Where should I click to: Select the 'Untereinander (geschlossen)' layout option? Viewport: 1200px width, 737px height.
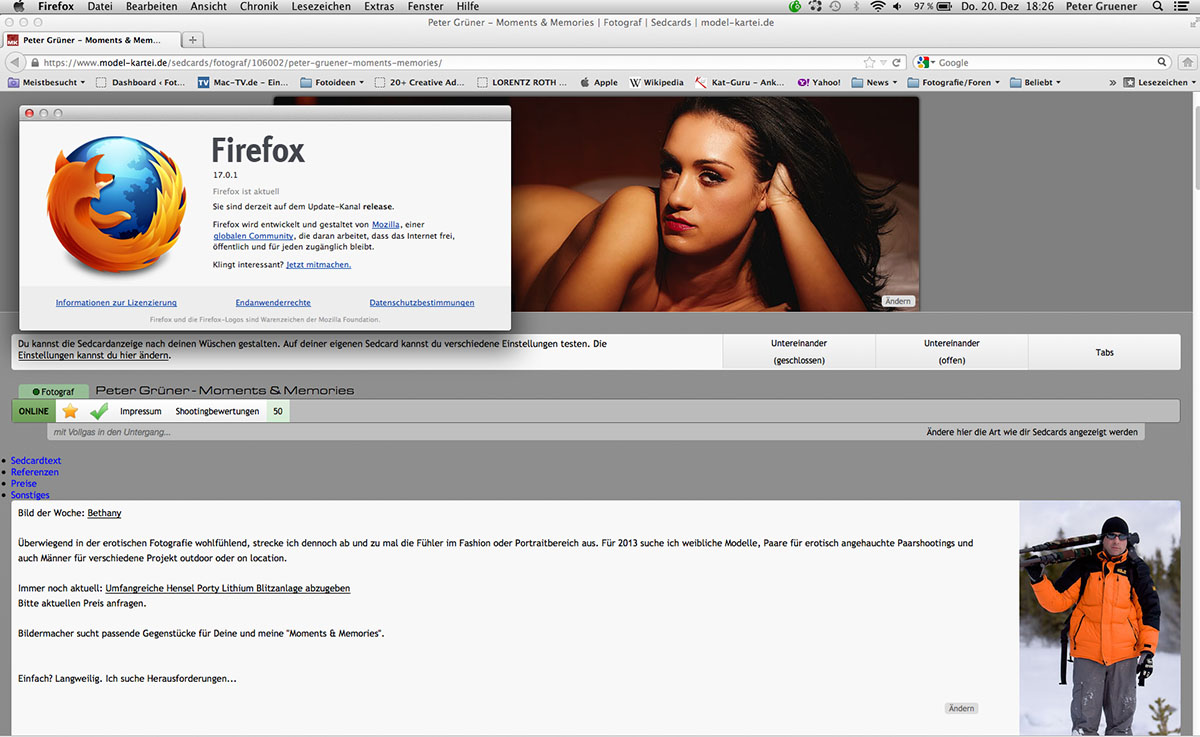799,352
